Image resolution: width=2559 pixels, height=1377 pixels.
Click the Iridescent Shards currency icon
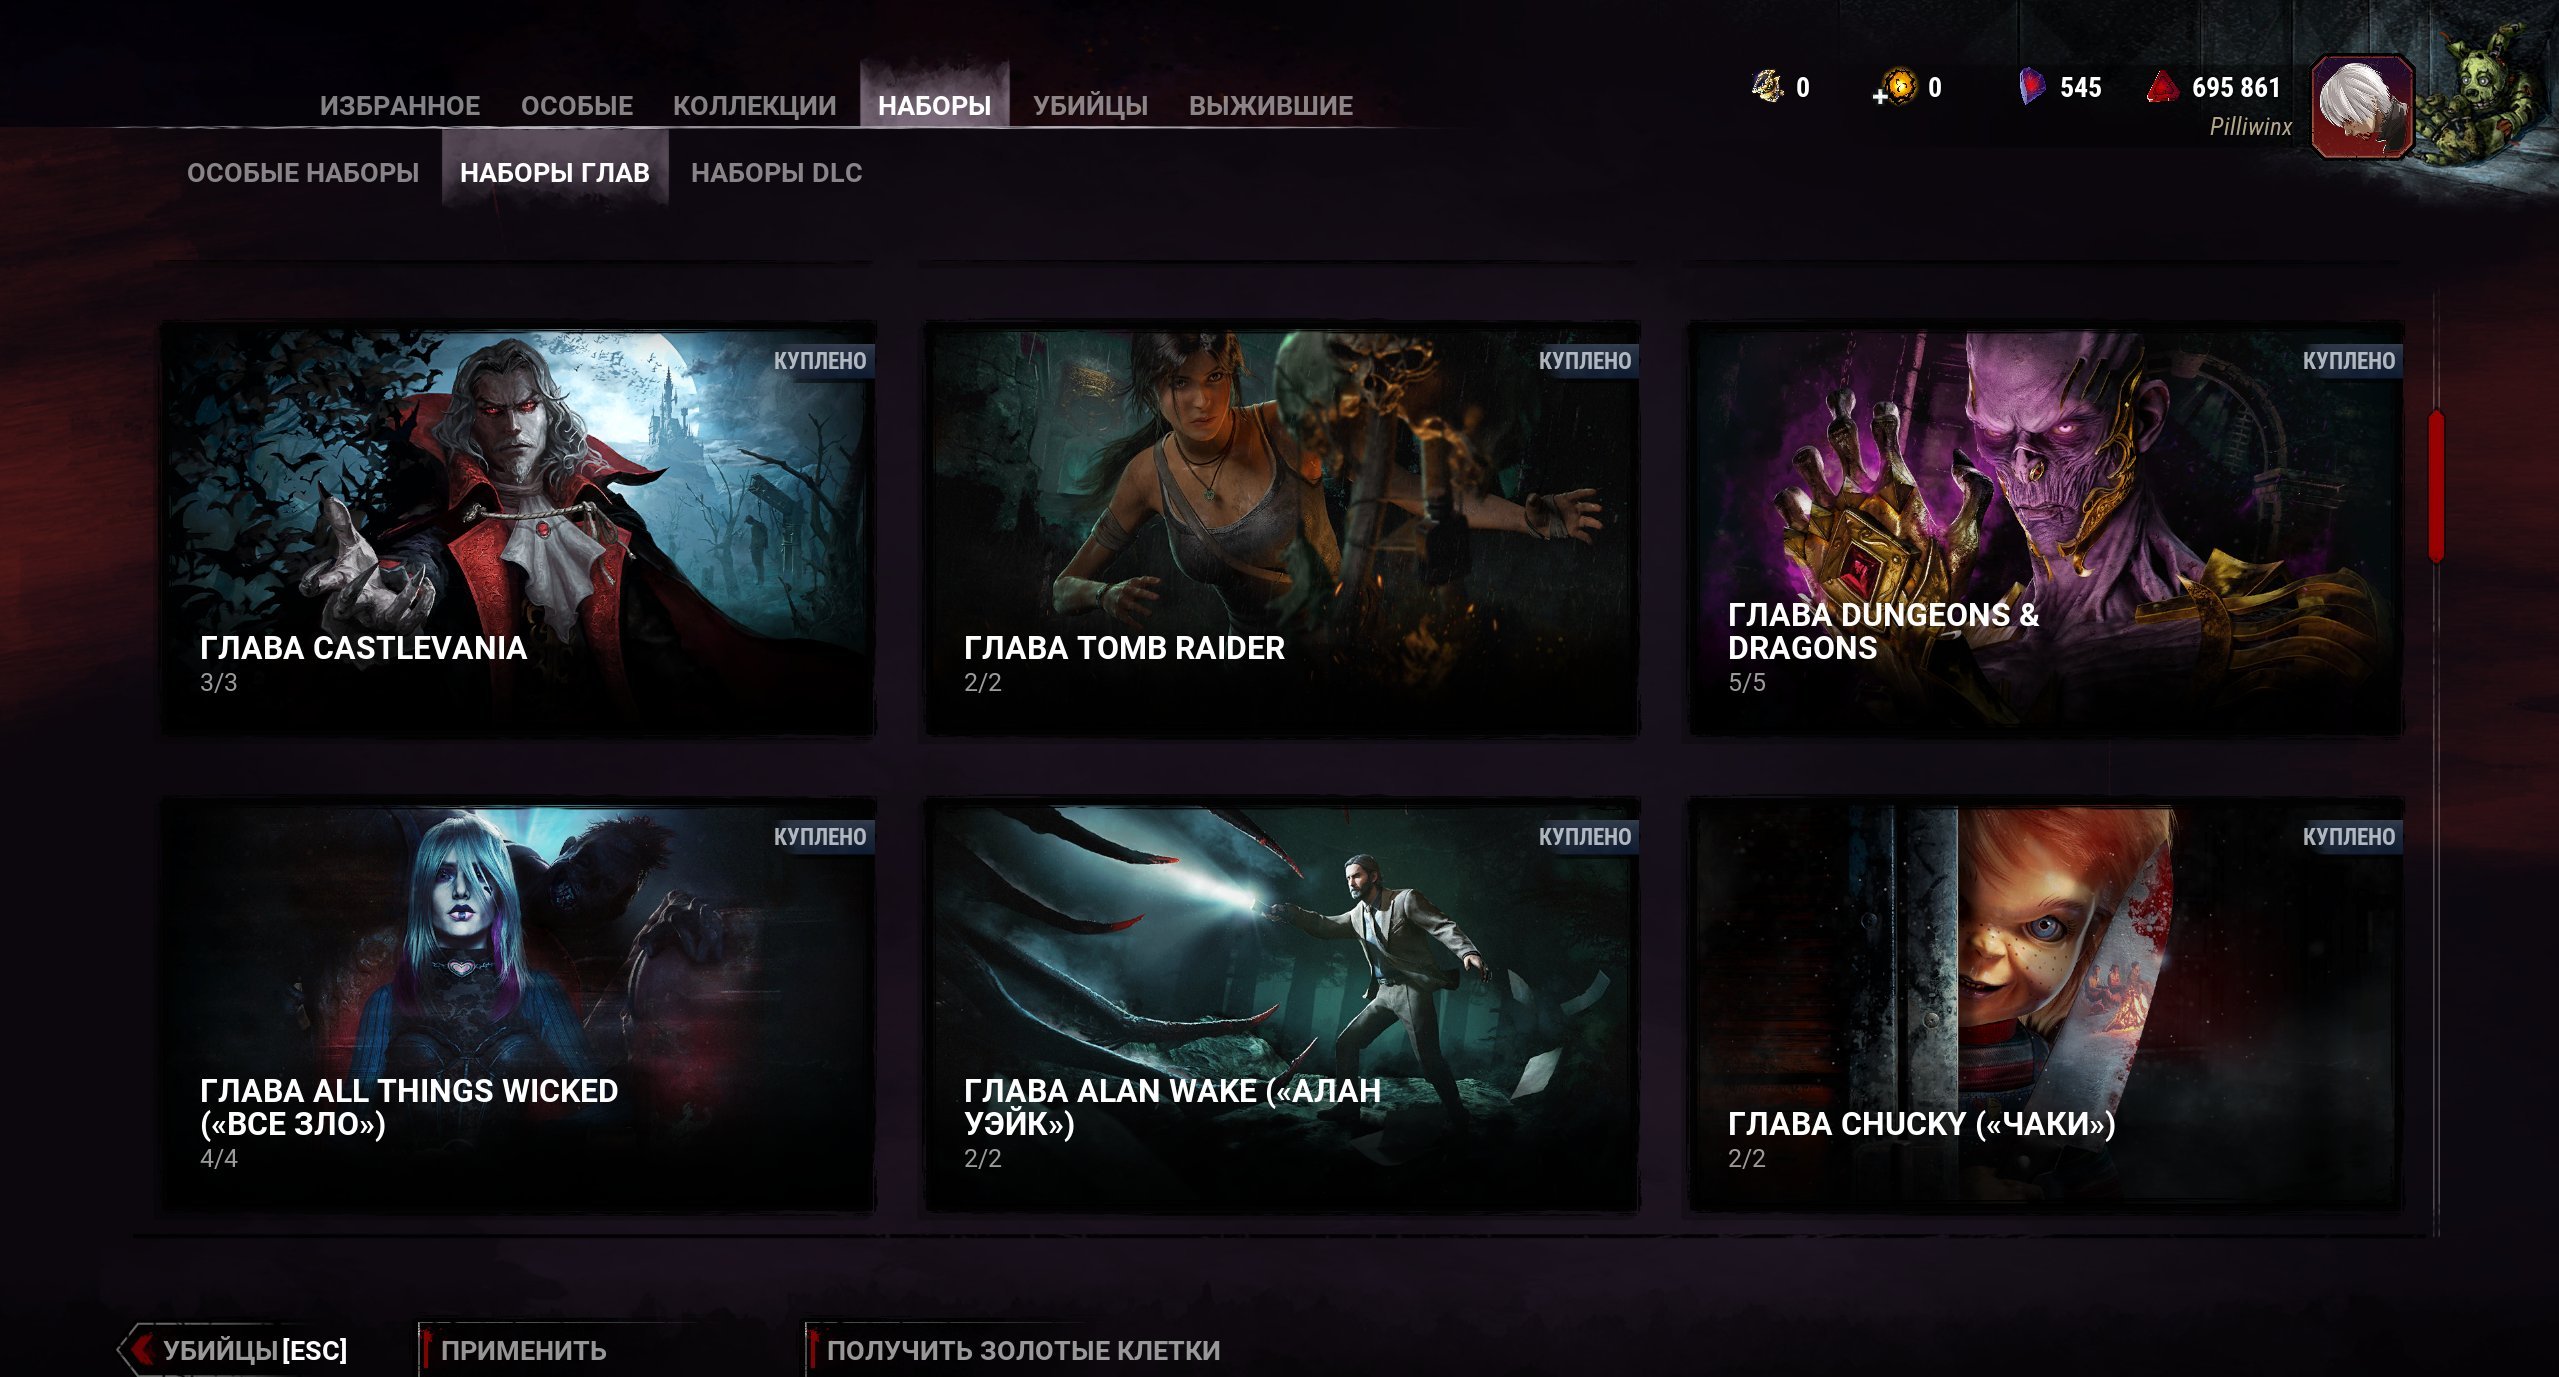coord(2032,87)
